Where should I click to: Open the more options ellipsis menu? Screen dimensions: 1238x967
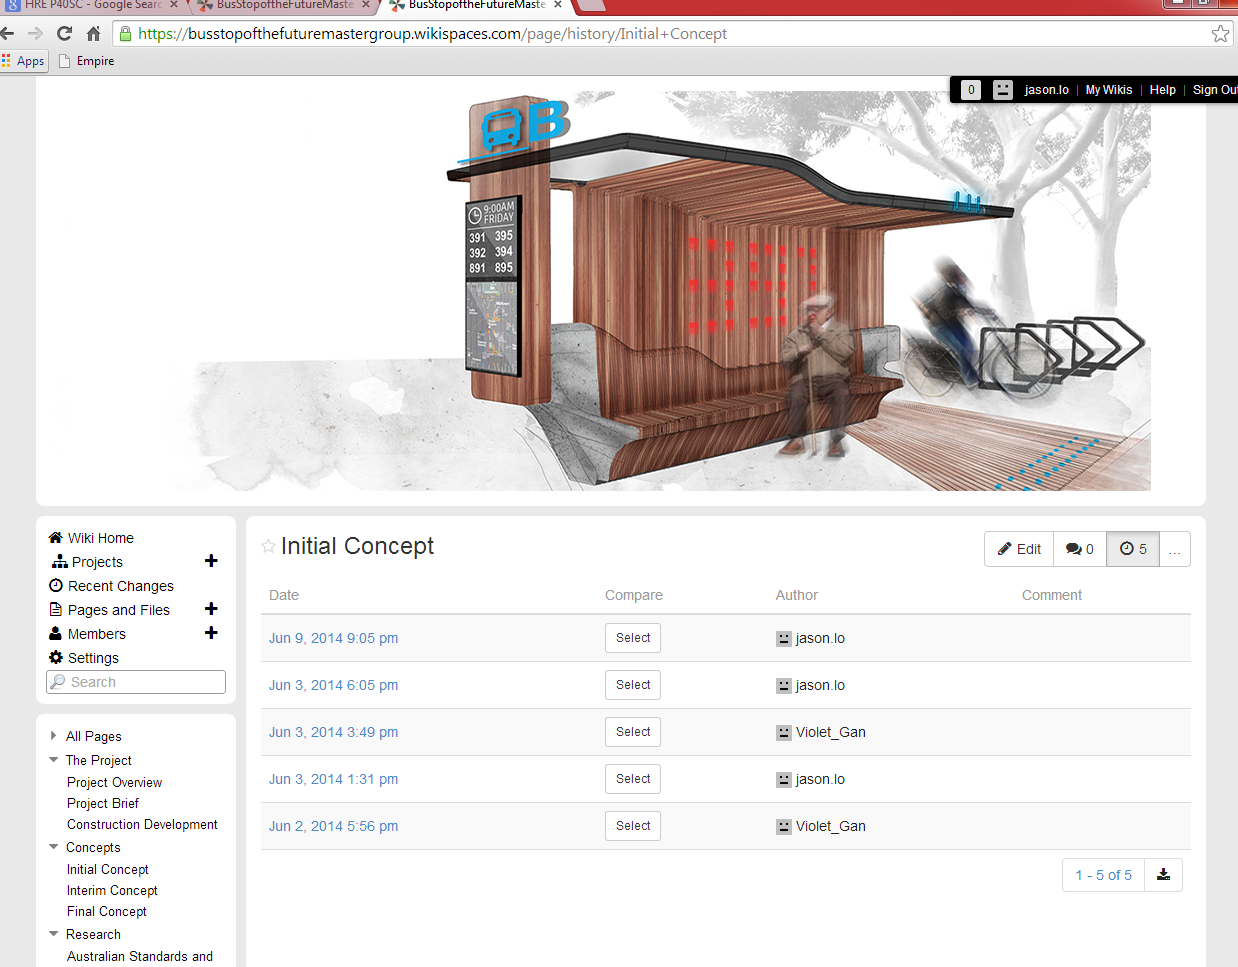pyautogui.click(x=1175, y=549)
